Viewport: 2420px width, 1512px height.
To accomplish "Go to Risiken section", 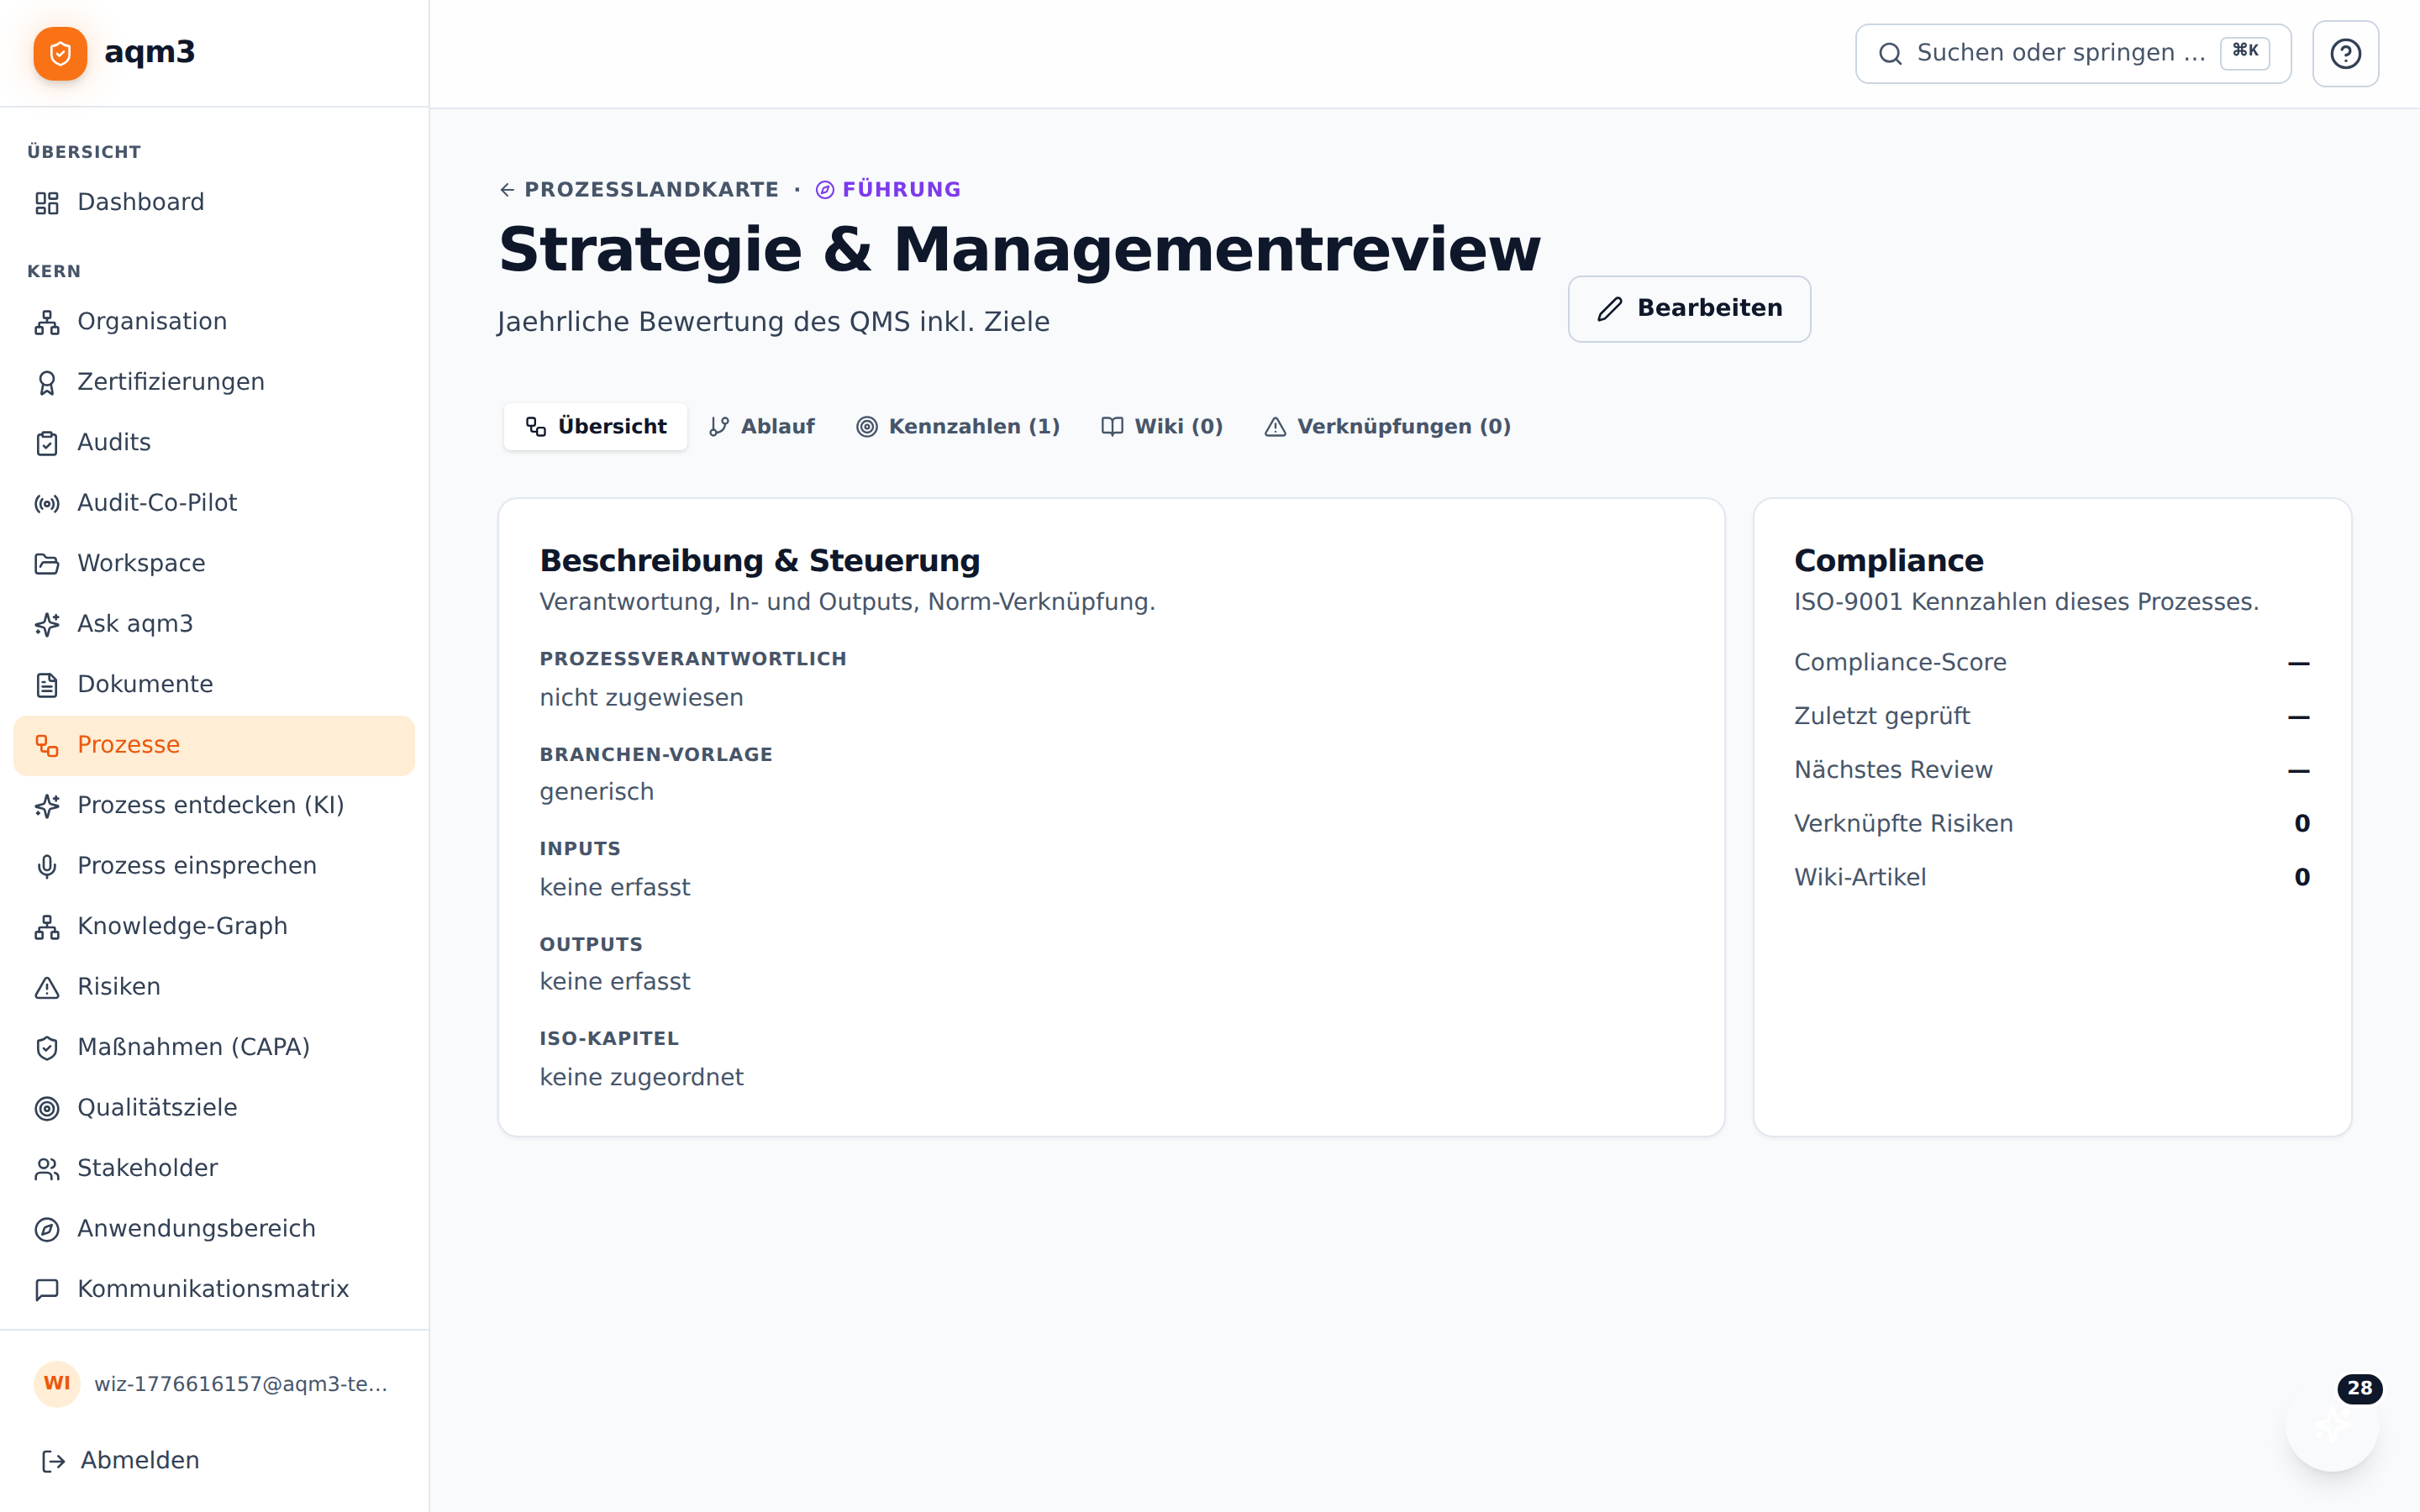I will (x=214, y=988).
